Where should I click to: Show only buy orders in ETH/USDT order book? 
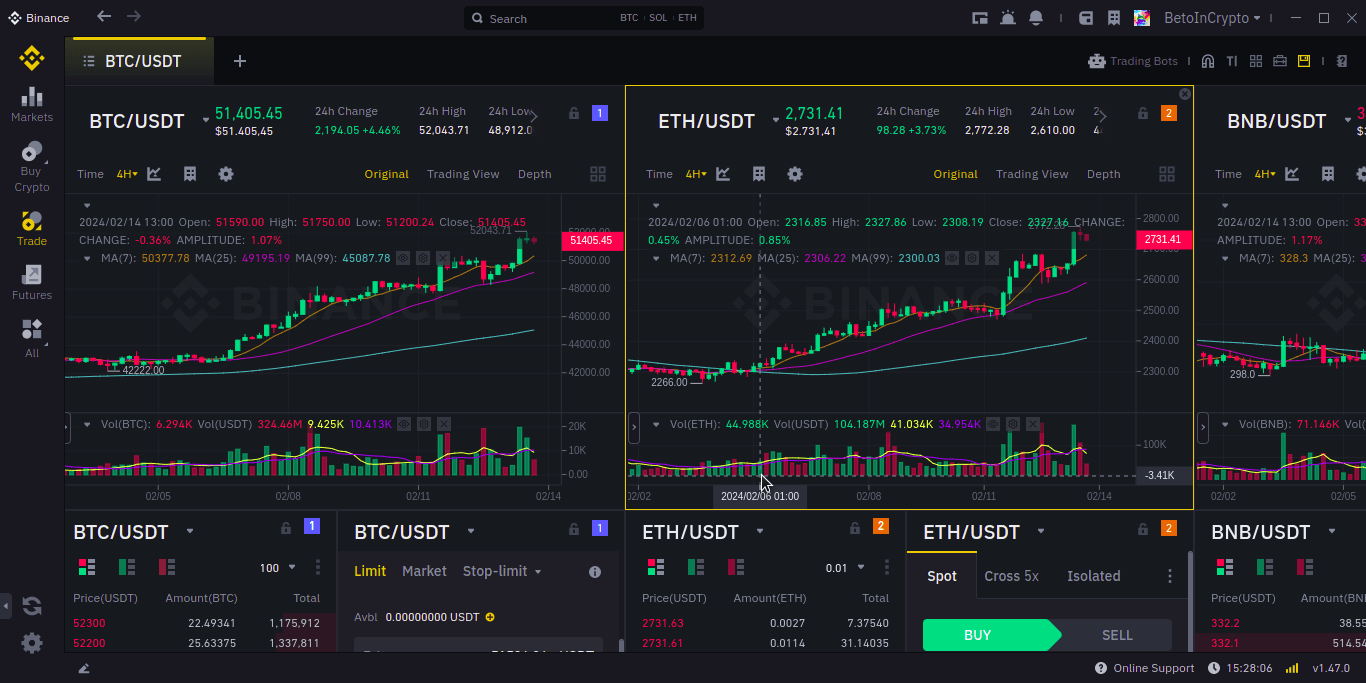click(x=696, y=567)
